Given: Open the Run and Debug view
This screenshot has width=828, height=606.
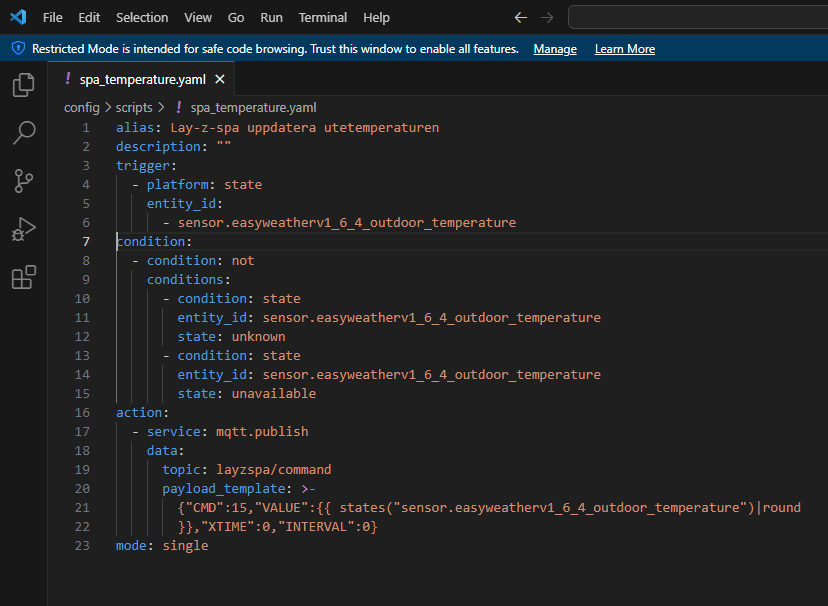Looking at the screenshot, I should pos(23,229).
